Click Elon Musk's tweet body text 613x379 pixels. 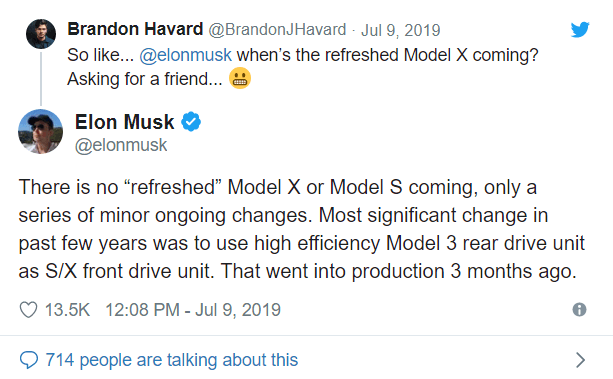tap(301, 229)
